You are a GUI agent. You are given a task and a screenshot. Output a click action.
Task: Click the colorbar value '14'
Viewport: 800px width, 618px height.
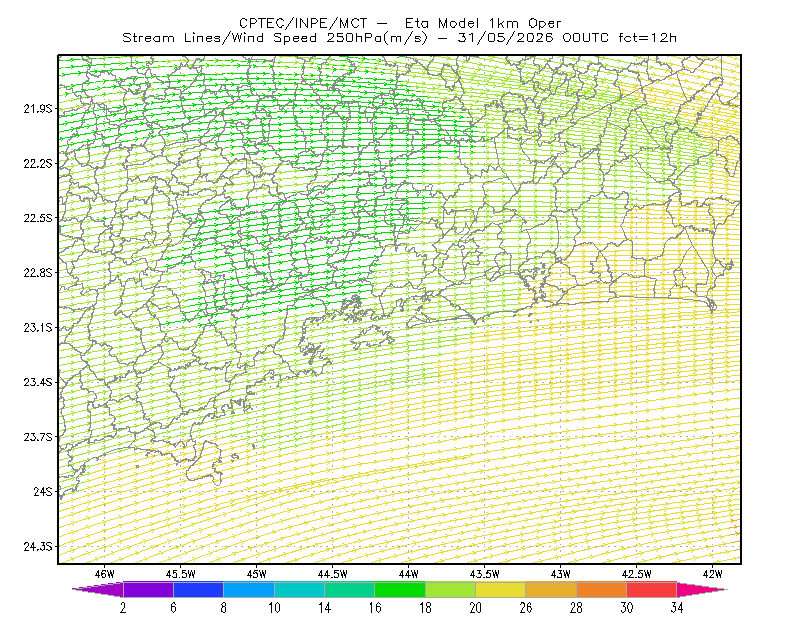(324, 608)
